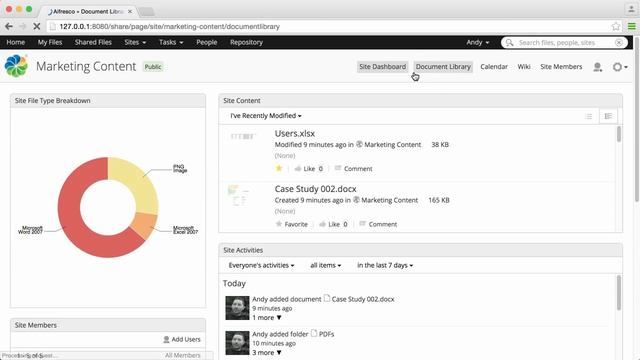The height and width of the screenshot is (360, 640).
Task: Switch Site Content to detailed view
Action: tap(608, 116)
